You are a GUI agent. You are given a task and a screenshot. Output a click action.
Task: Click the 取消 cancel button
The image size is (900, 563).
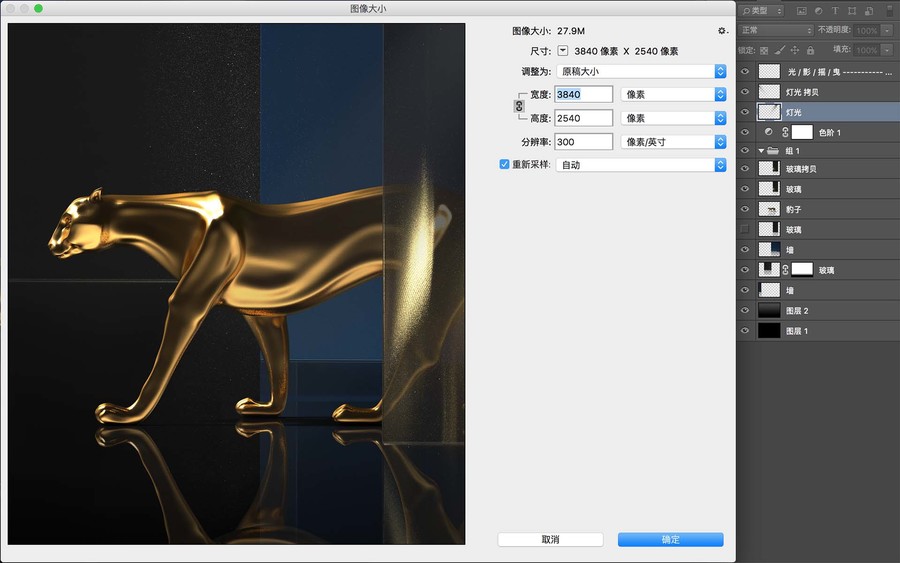[550, 539]
